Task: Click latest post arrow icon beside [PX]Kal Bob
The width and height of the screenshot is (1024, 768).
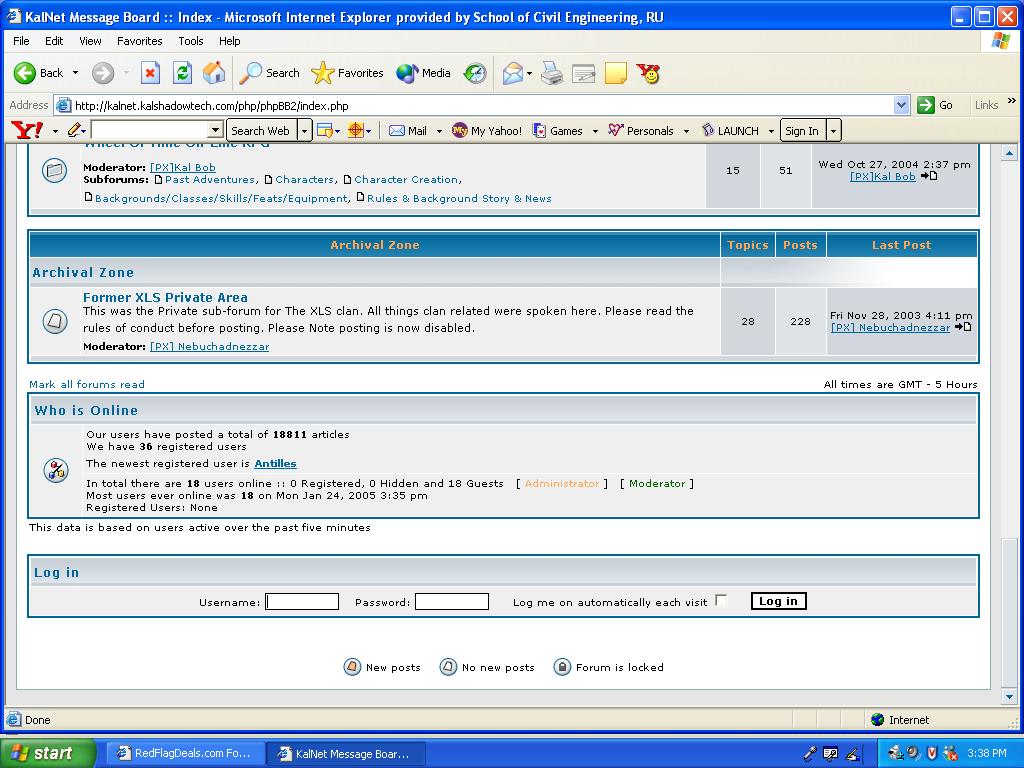Action: point(929,176)
